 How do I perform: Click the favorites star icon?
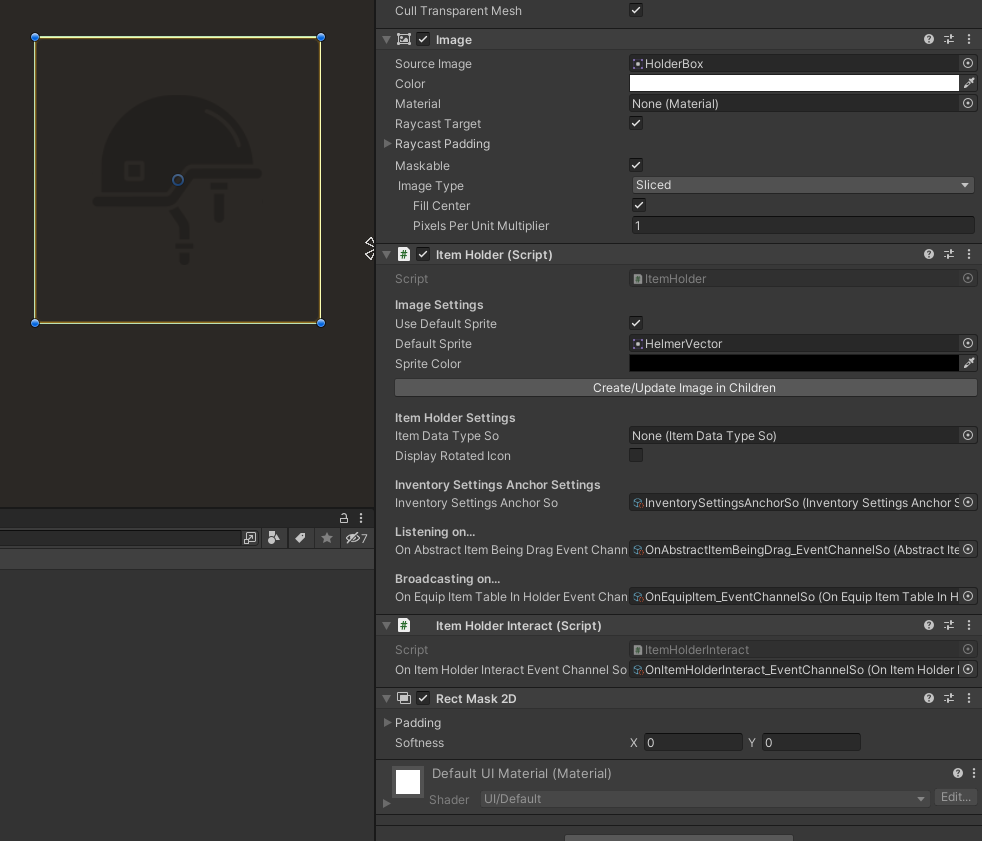coord(326,538)
